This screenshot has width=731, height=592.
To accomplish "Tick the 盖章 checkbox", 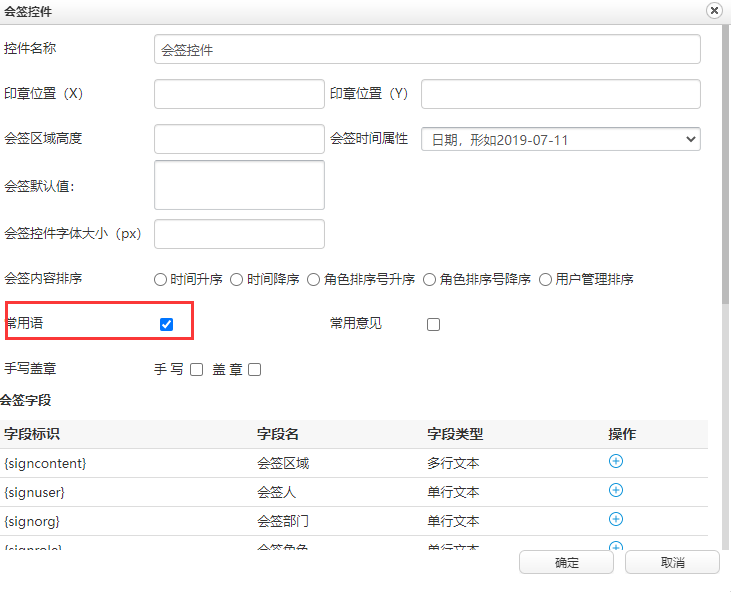I will tap(255, 369).
